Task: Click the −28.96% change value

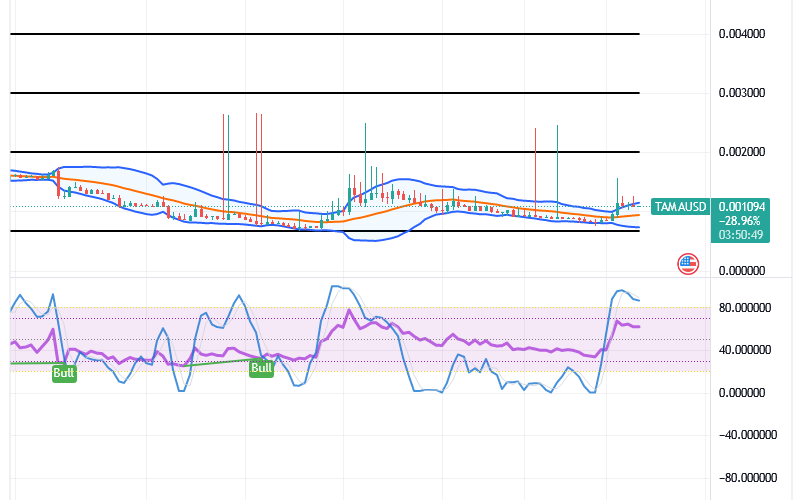Action: coord(740,221)
